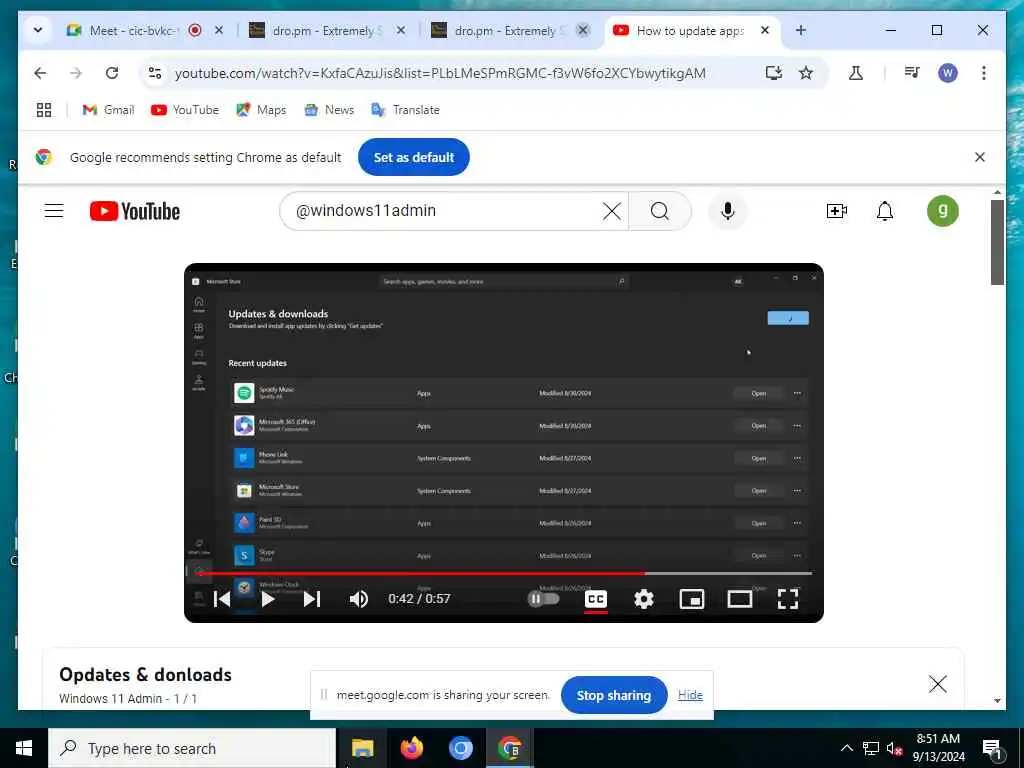Image resolution: width=1024 pixels, height=768 pixels.
Task: Open YouTube hamburger guide menu
Action: [54, 211]
